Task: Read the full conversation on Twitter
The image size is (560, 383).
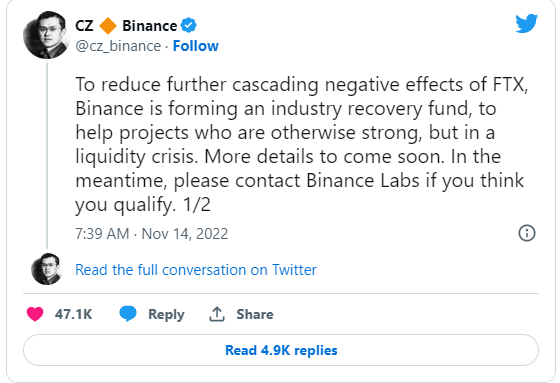Action: 196,270
